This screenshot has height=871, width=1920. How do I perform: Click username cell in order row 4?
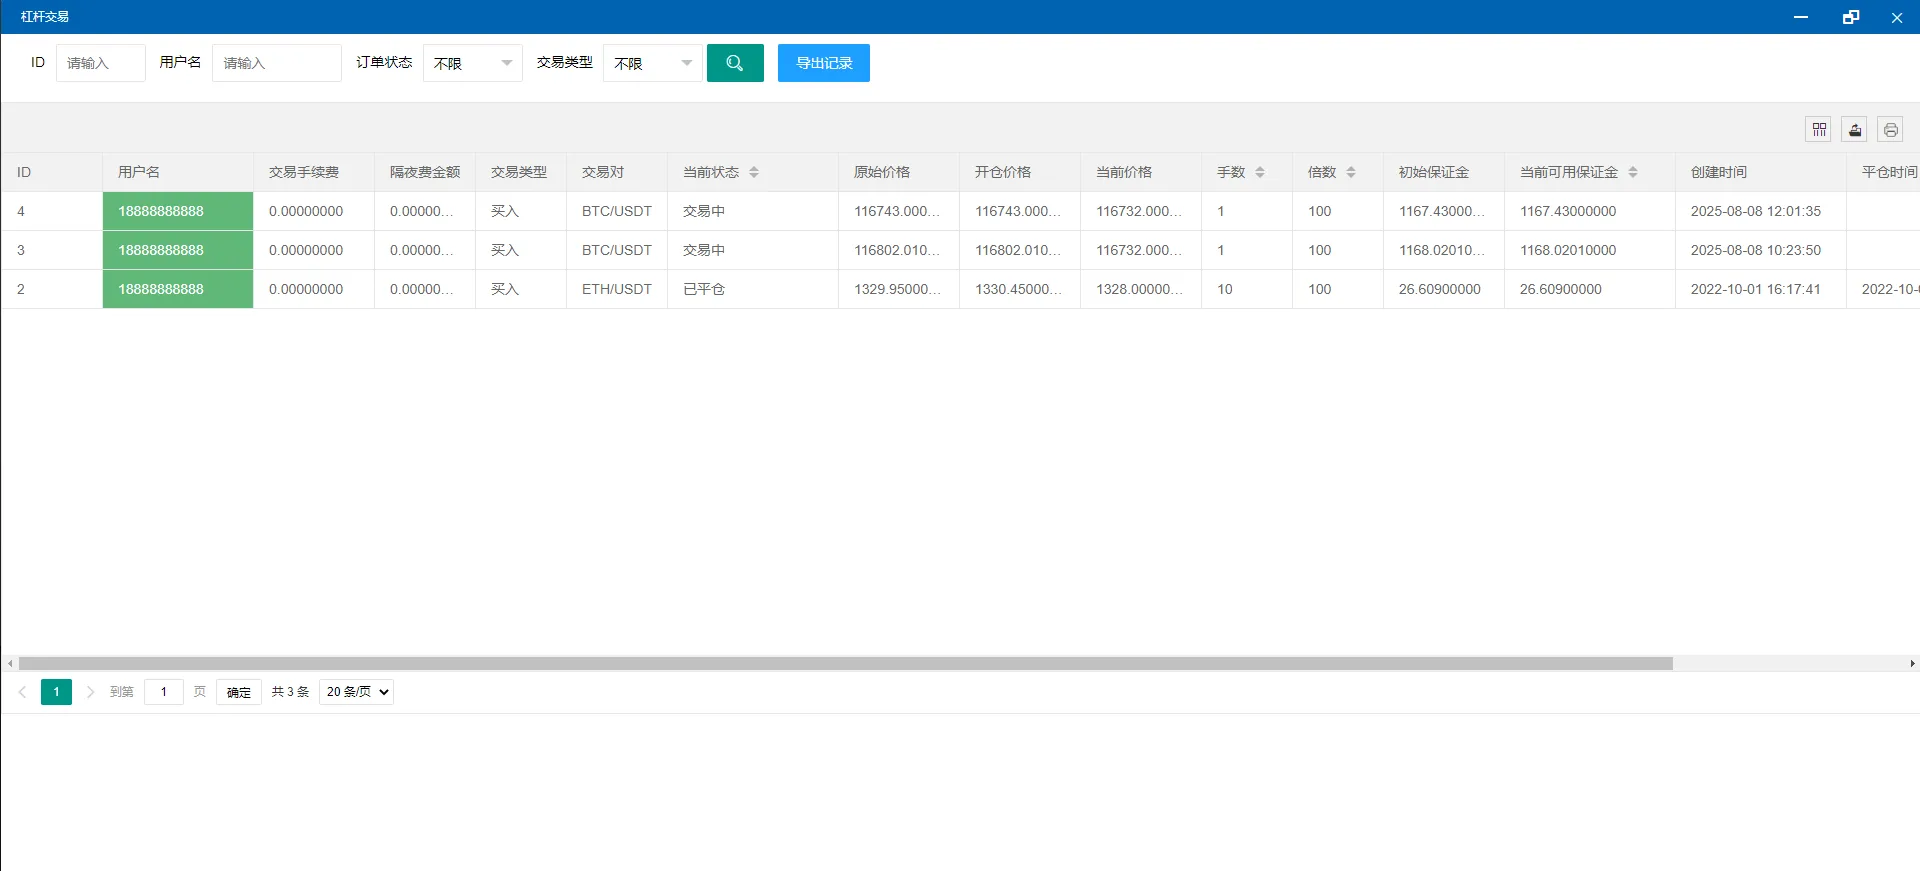(x=178, y=211)
